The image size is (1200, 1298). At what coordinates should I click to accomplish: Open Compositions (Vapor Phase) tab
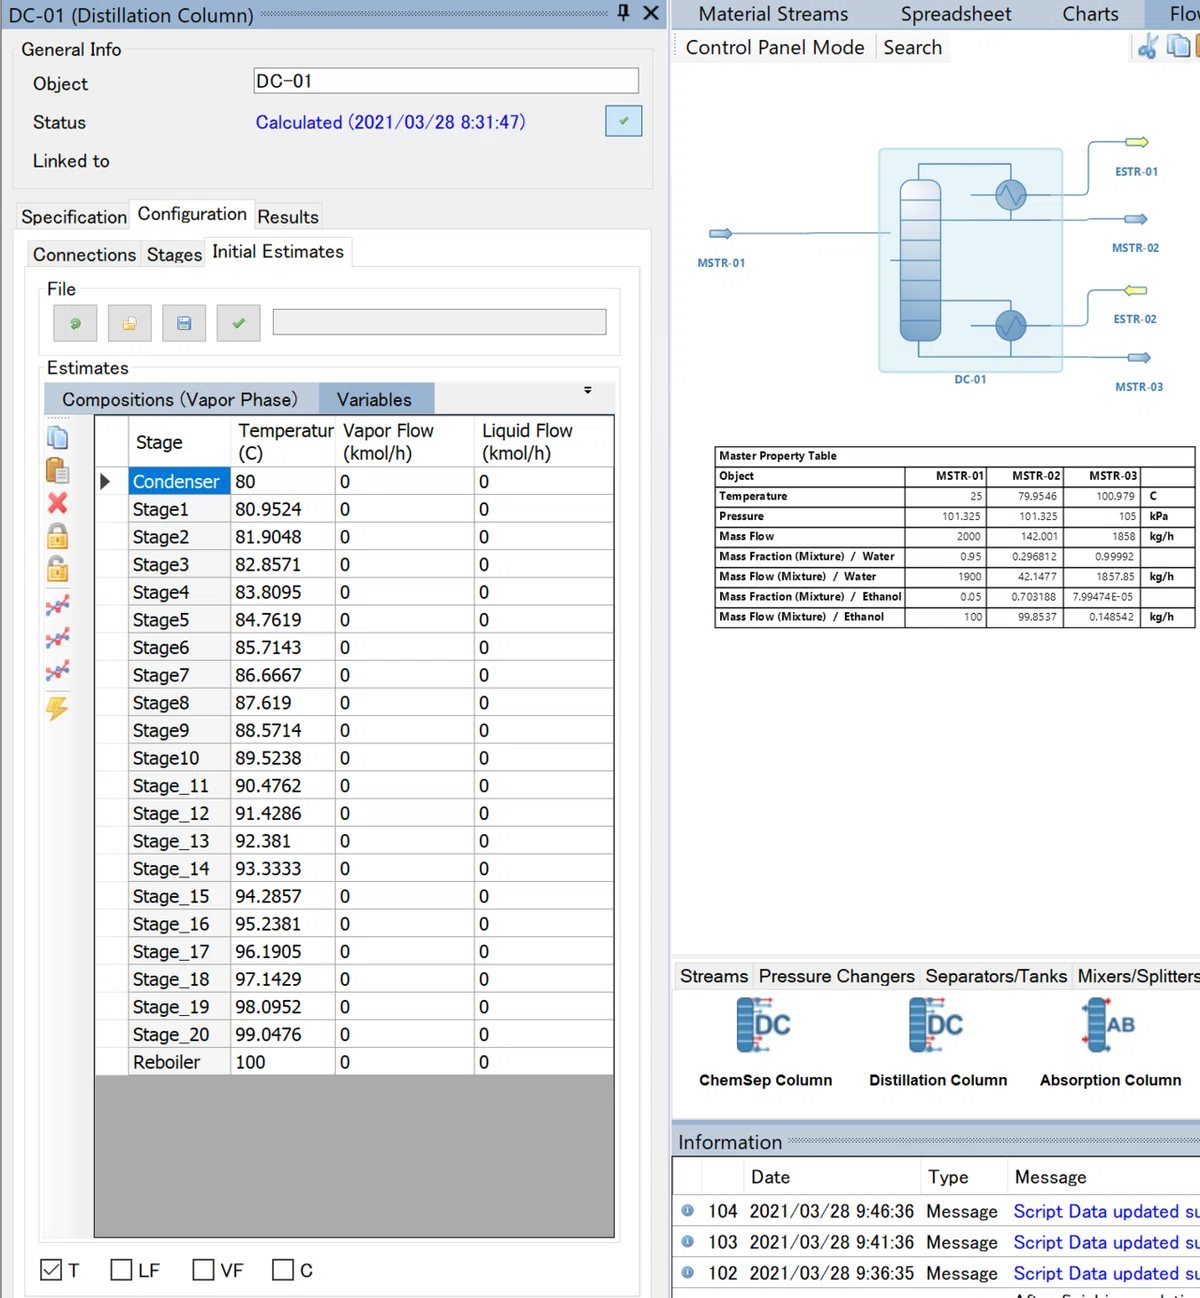click(x=180, y=399)
